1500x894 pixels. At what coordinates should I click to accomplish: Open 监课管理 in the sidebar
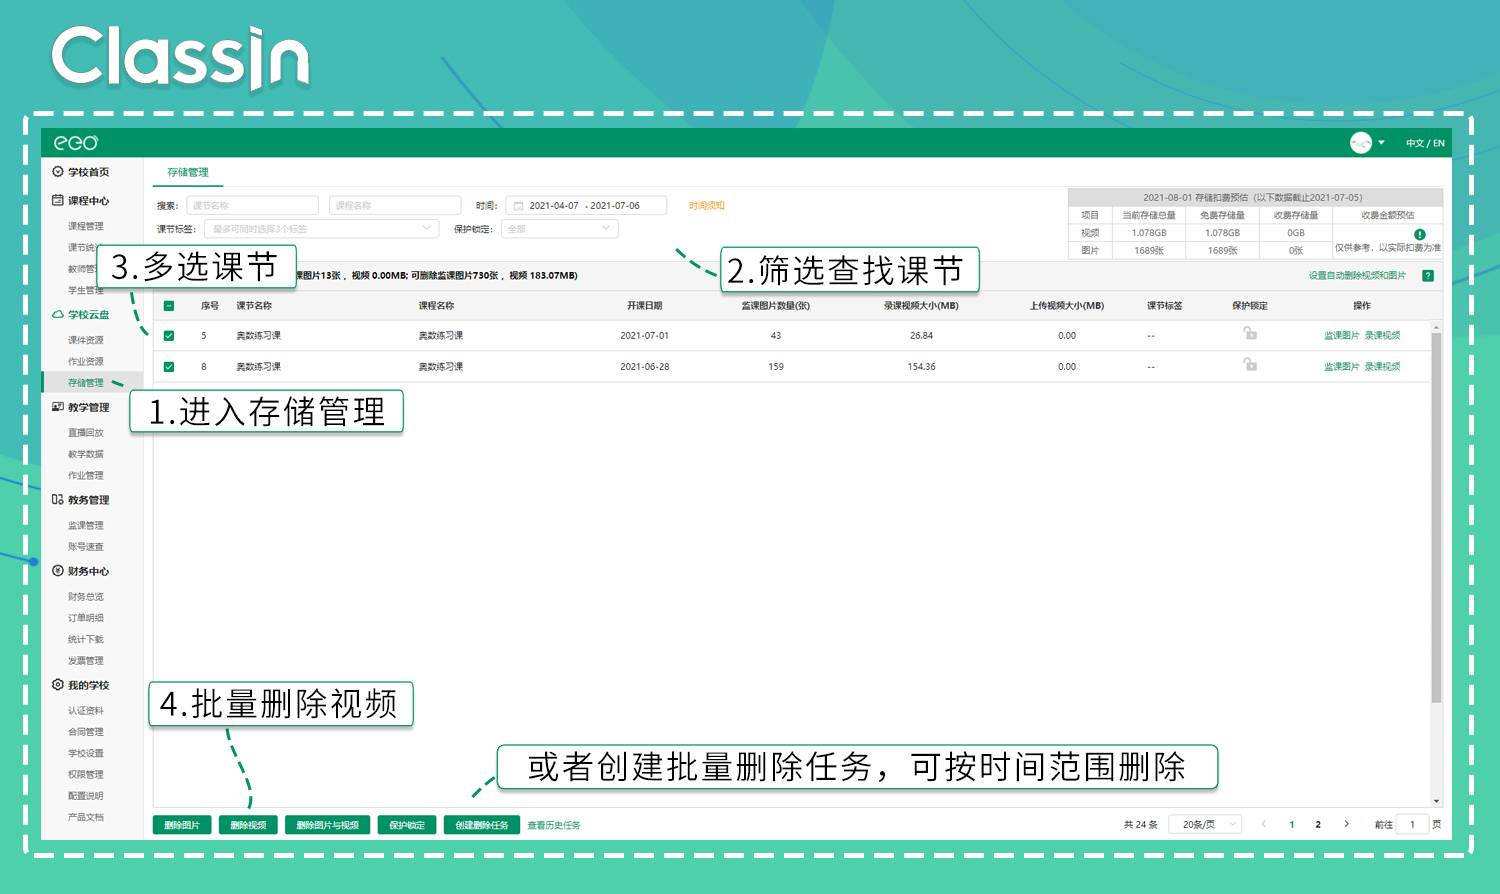[86, 525]
